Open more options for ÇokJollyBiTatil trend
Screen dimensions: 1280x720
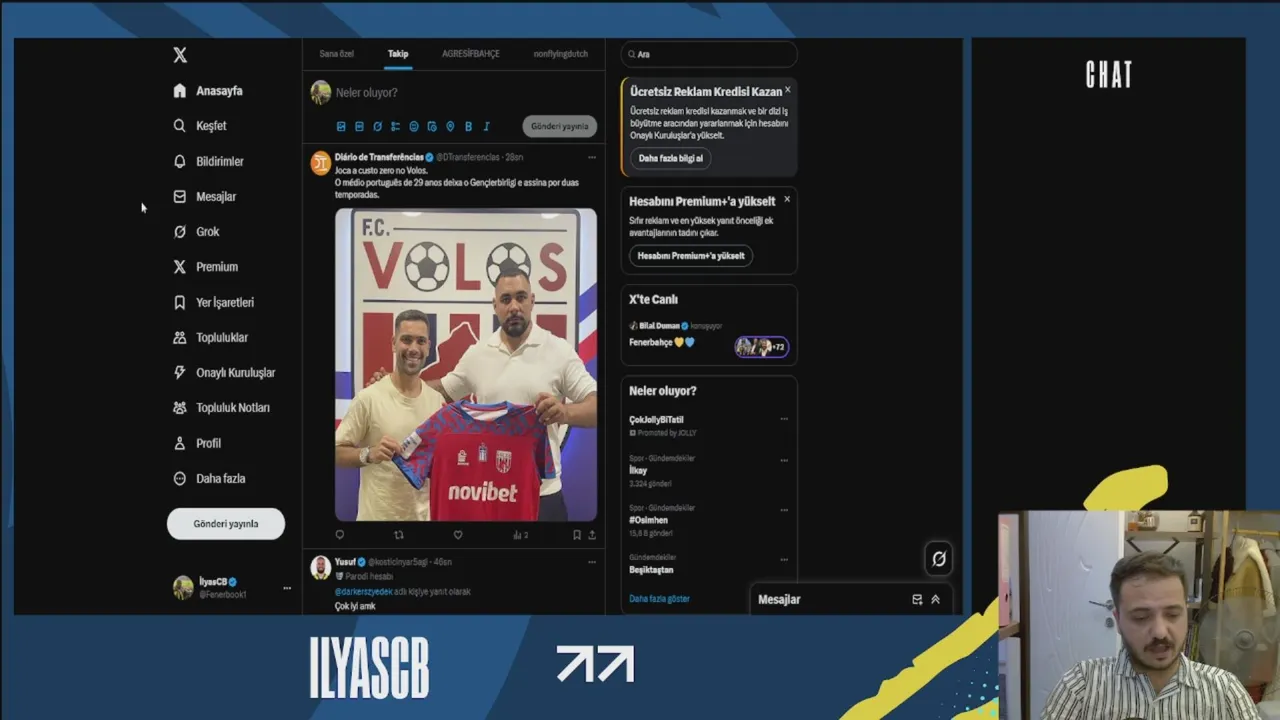click(784, 419)
